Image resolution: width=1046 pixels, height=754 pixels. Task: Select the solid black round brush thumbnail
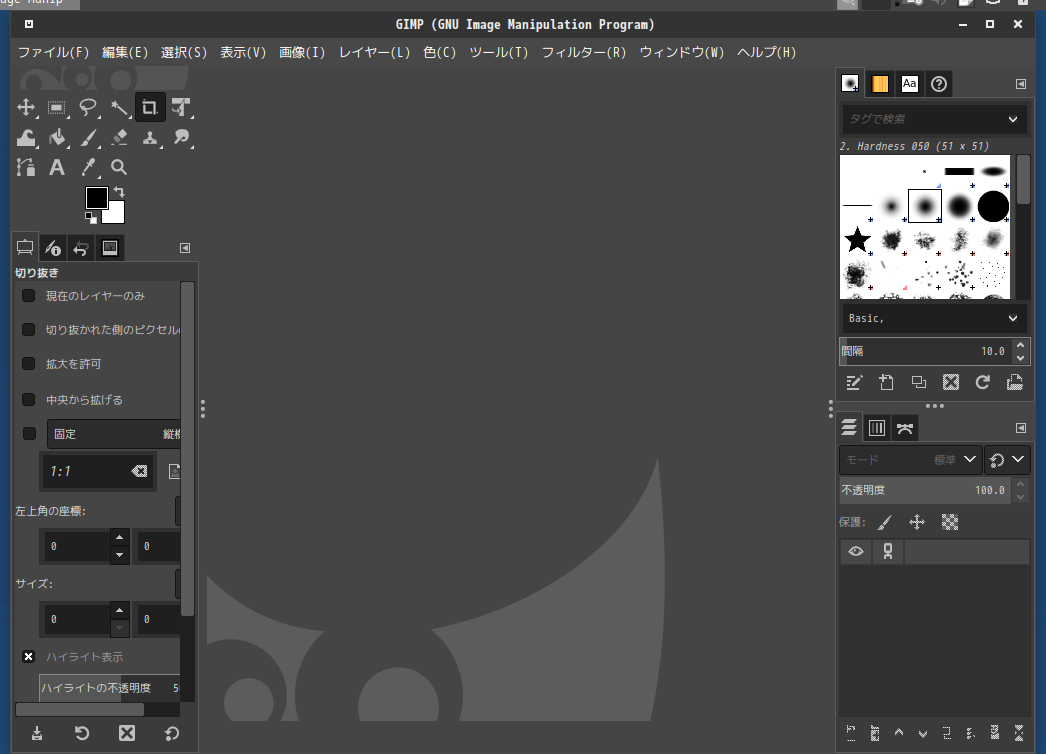993,206
